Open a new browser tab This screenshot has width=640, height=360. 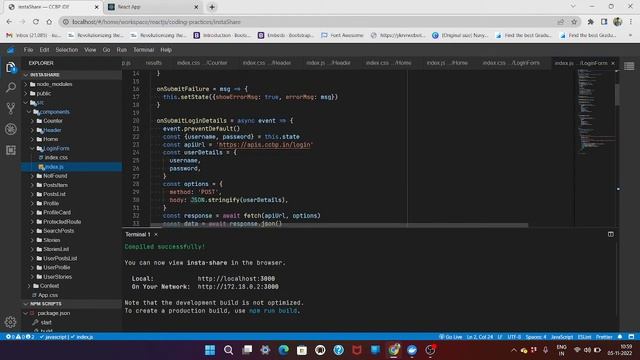(x=212, y=7)
